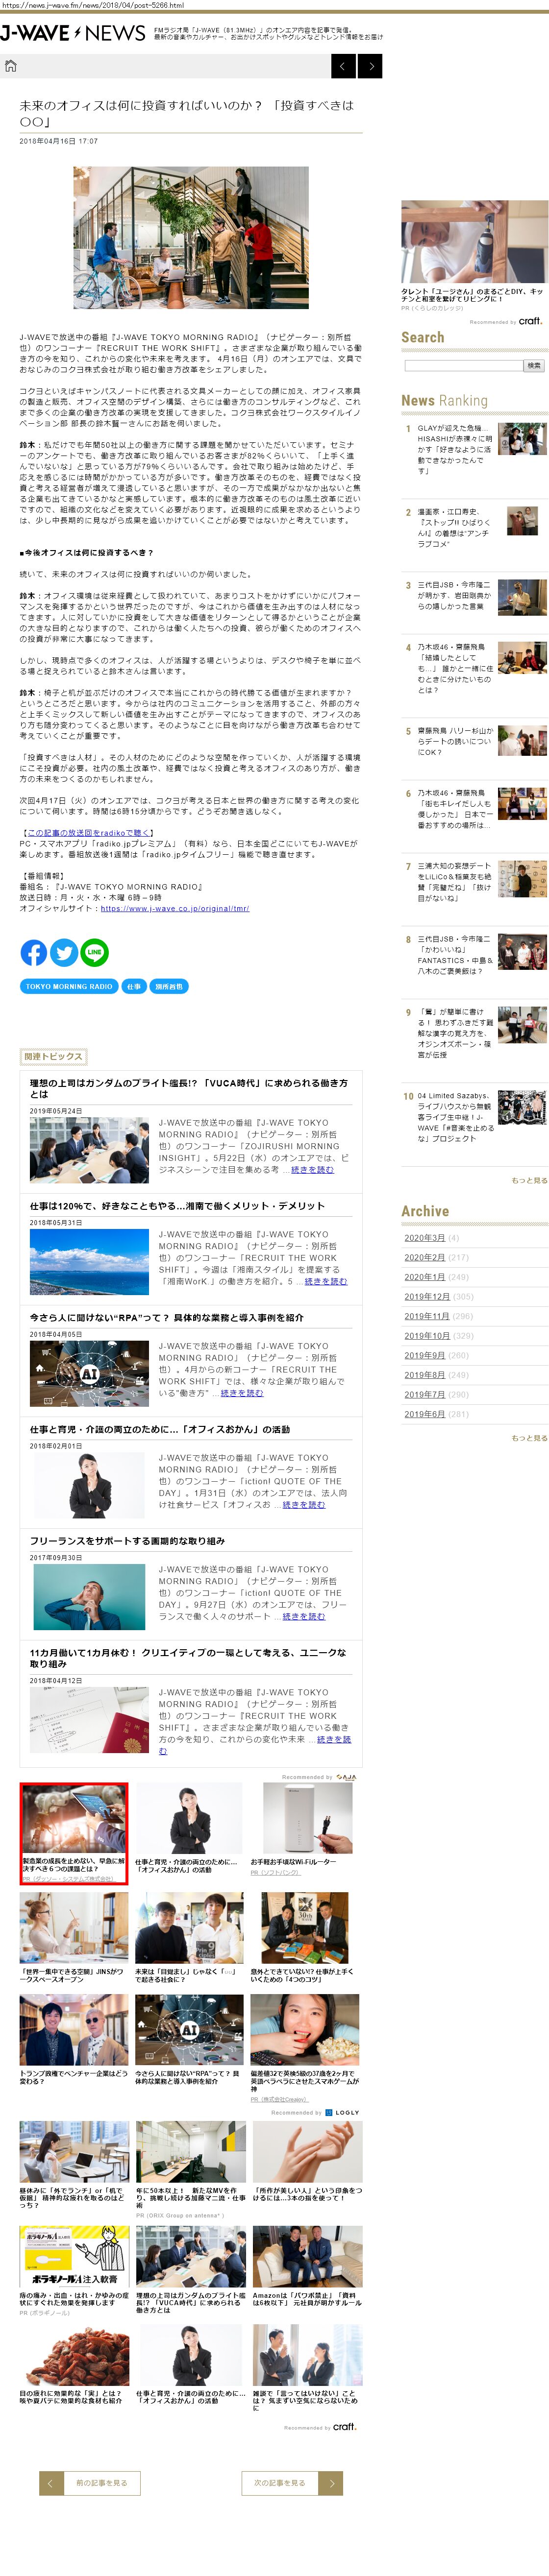Click the TOKYO MORNING RADIO tag
The width and height of the screenshot is (549, 2576).
tap(69, 986)
